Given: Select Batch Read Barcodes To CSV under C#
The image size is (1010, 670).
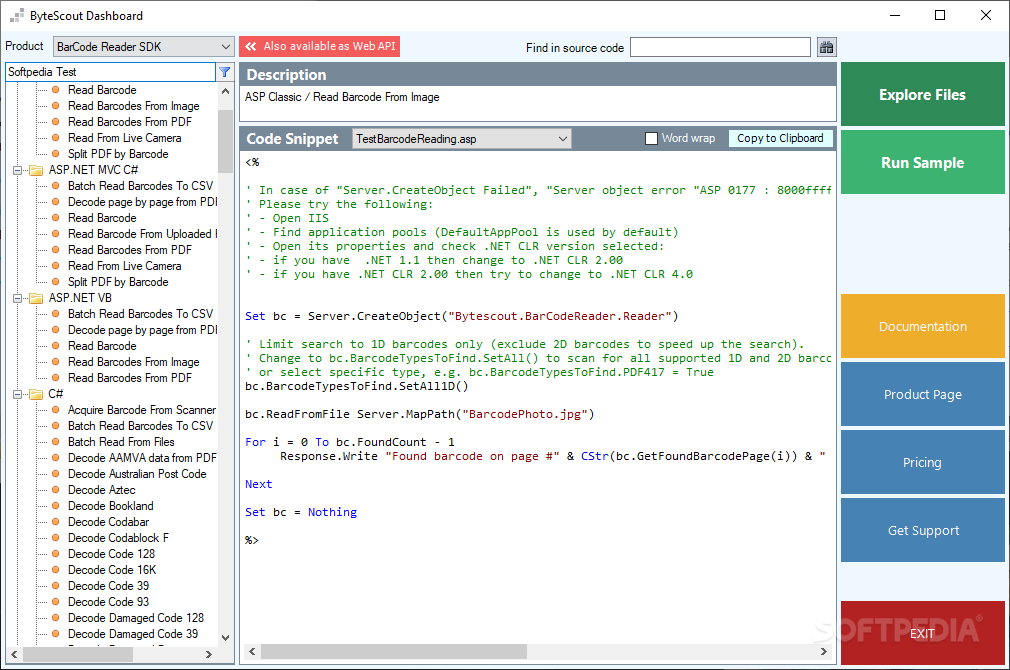Looking at the screenshot, I should [x=140, y=426].
